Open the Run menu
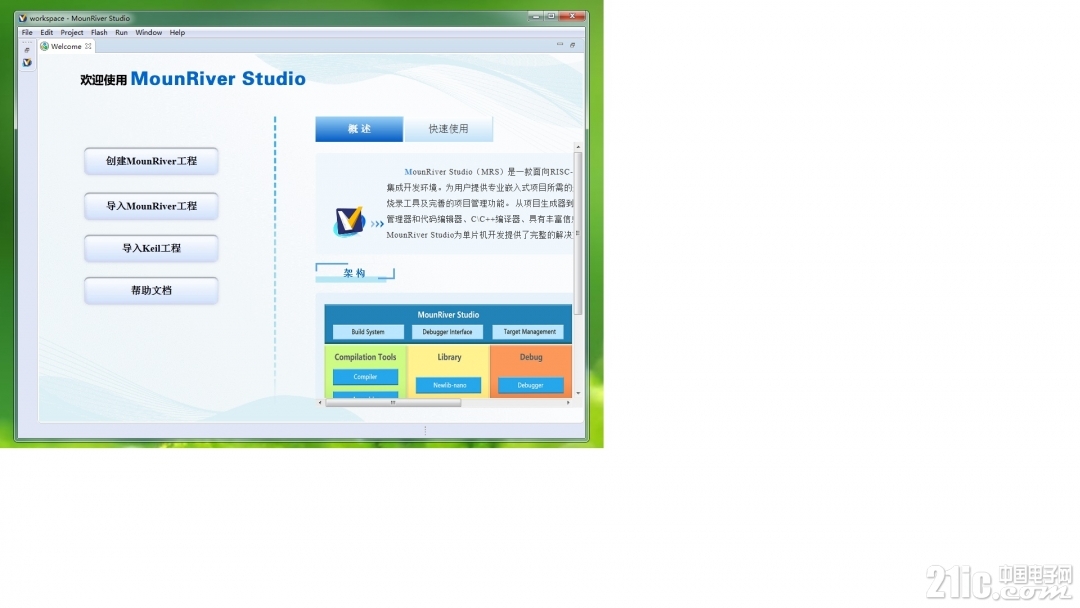This screenshot has height=608, width=1080. pyautogui.click(x=121, y=32)
